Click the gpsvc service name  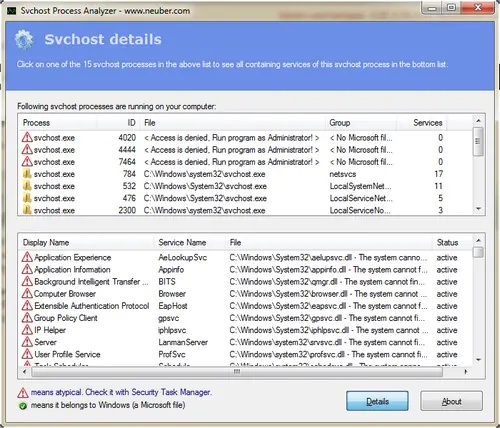[x=168, y=318]
